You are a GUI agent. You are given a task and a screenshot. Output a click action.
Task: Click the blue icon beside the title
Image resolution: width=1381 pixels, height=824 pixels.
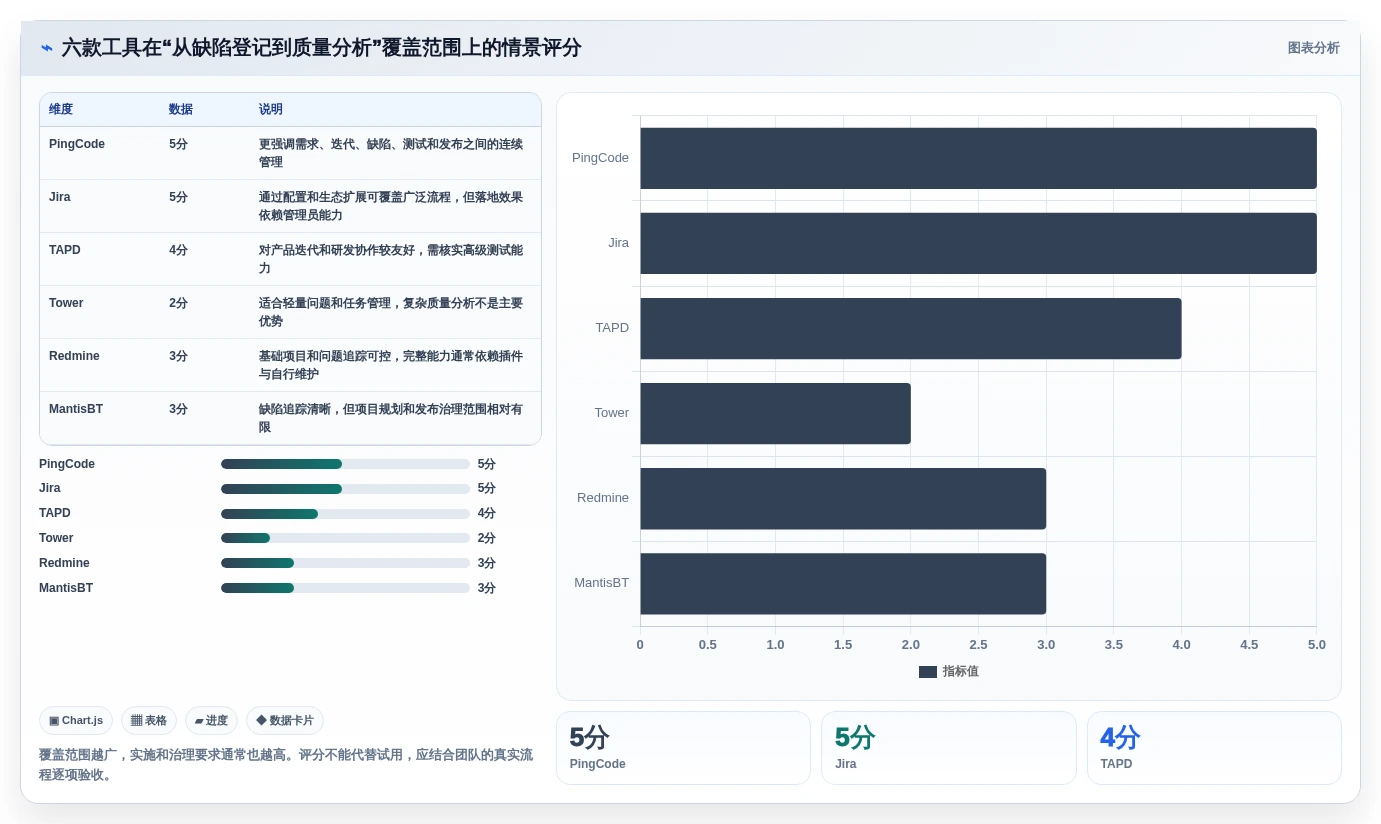pos(47,48)
